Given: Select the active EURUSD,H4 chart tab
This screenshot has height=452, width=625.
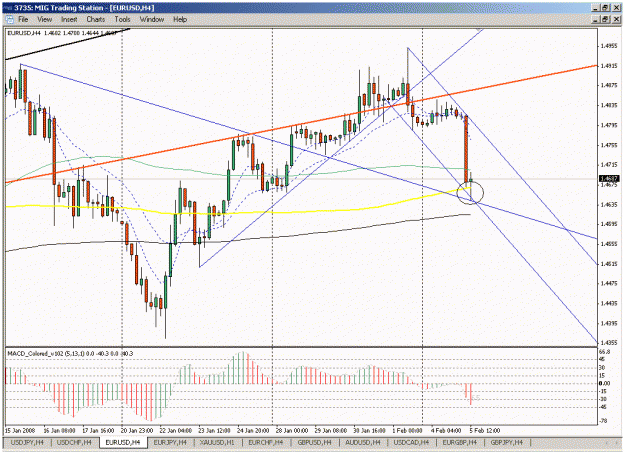Looking at the screenshot, I should pos(123,442).
